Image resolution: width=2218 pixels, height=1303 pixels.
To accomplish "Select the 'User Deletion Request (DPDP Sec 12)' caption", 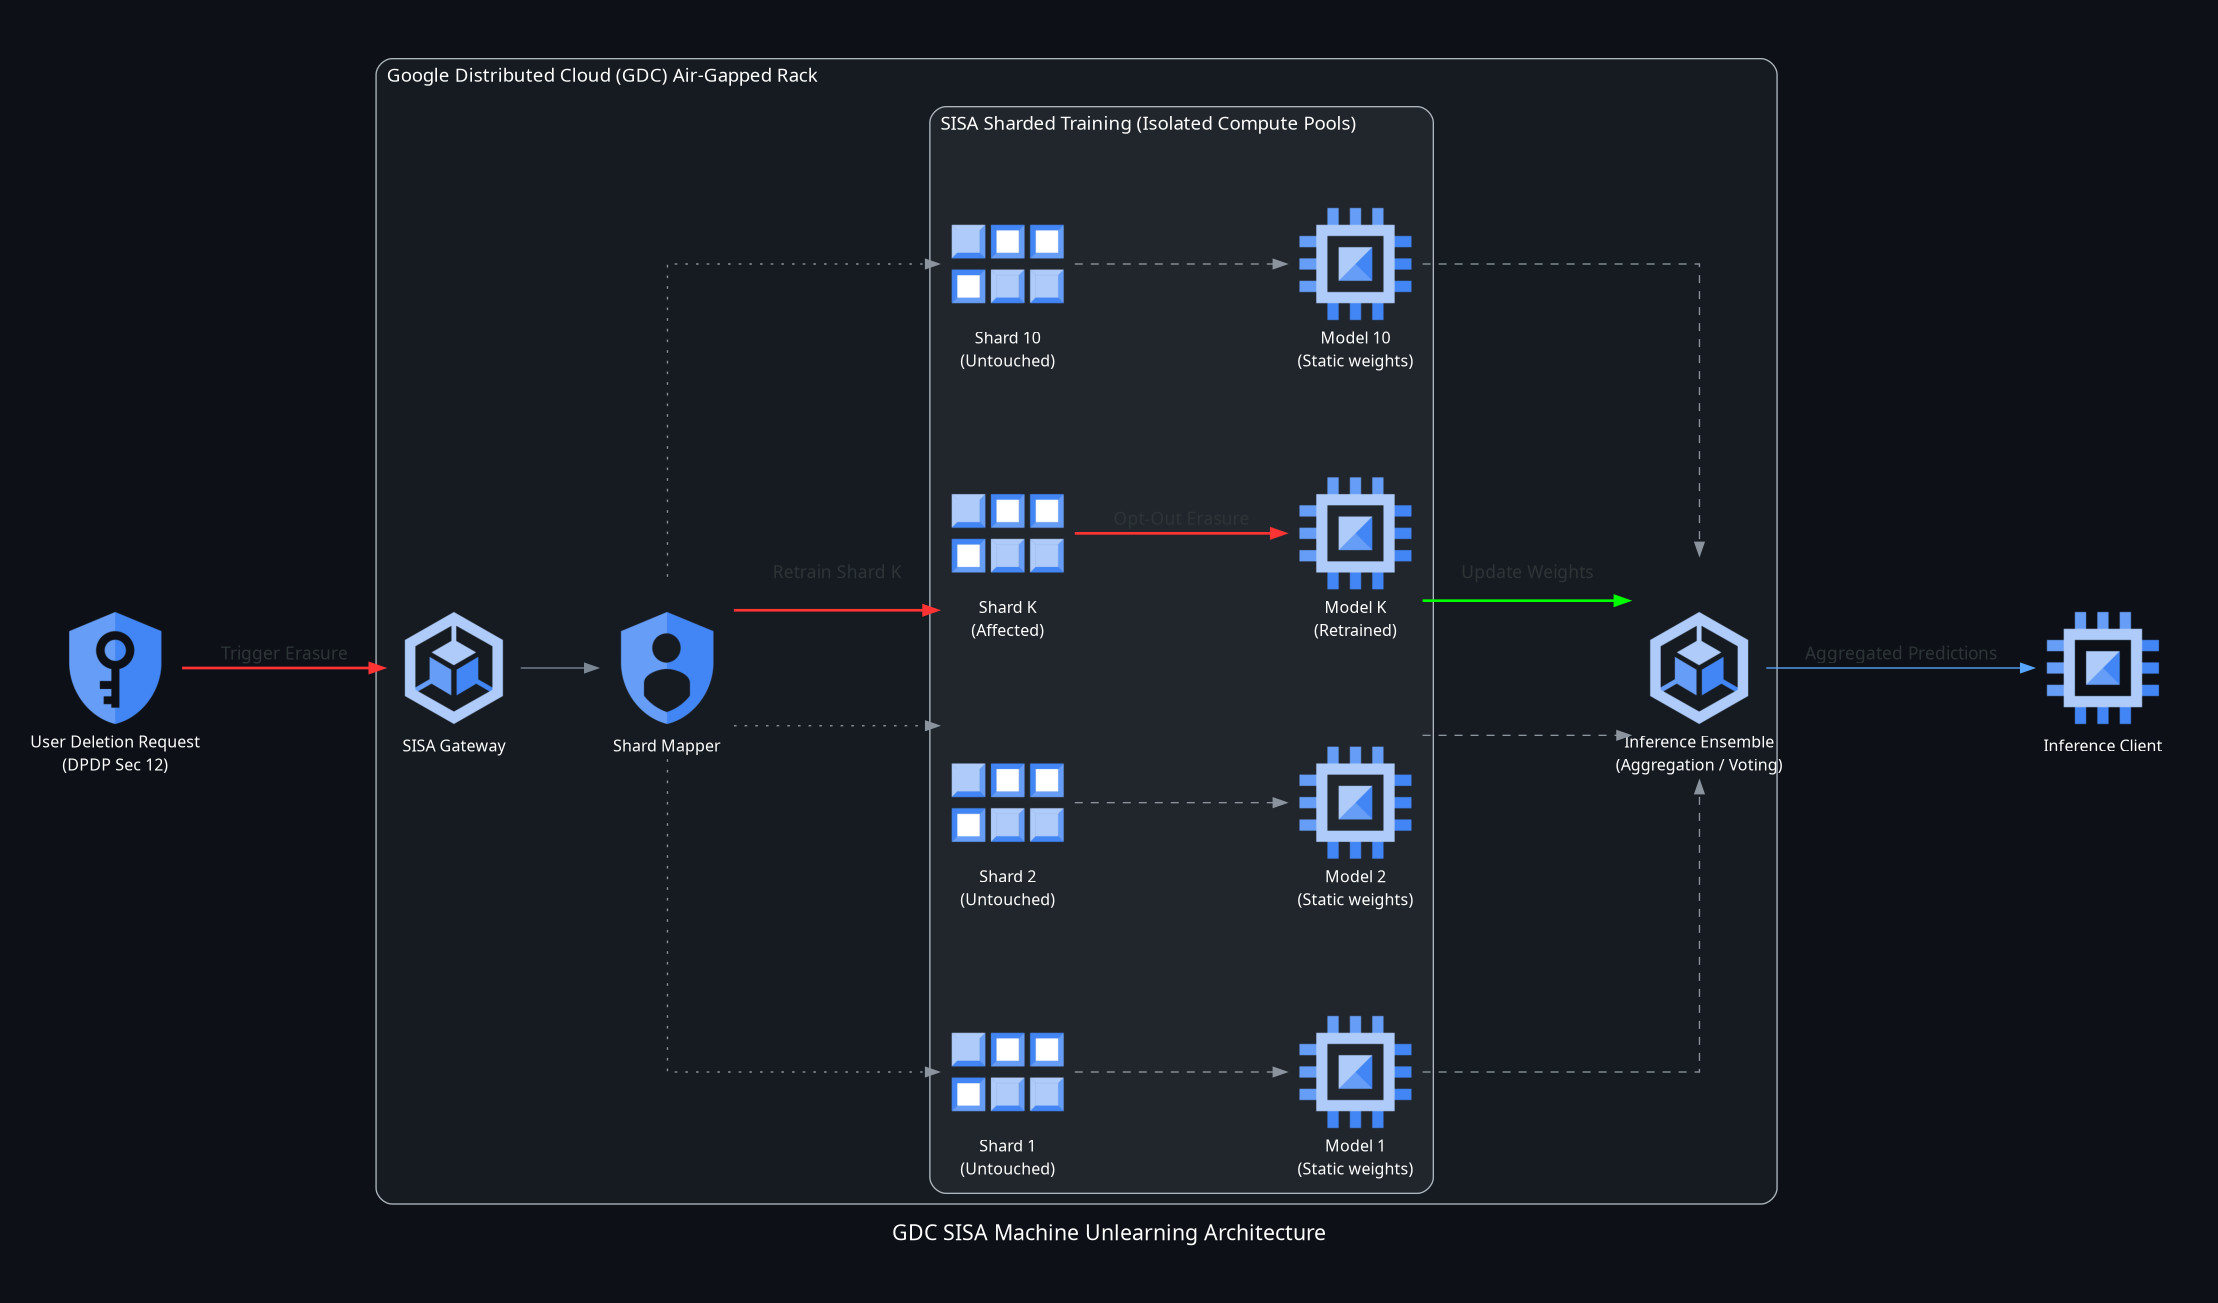I will tap(115, 753).
